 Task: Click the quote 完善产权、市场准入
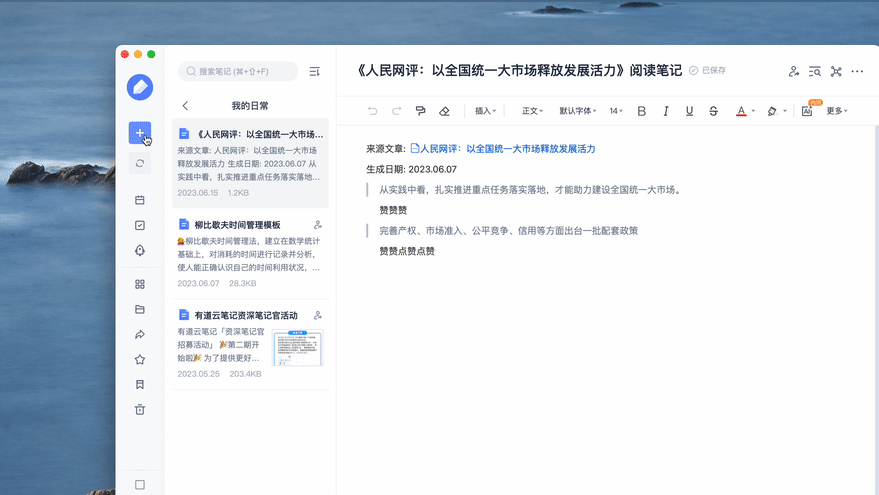pos(508,231)
